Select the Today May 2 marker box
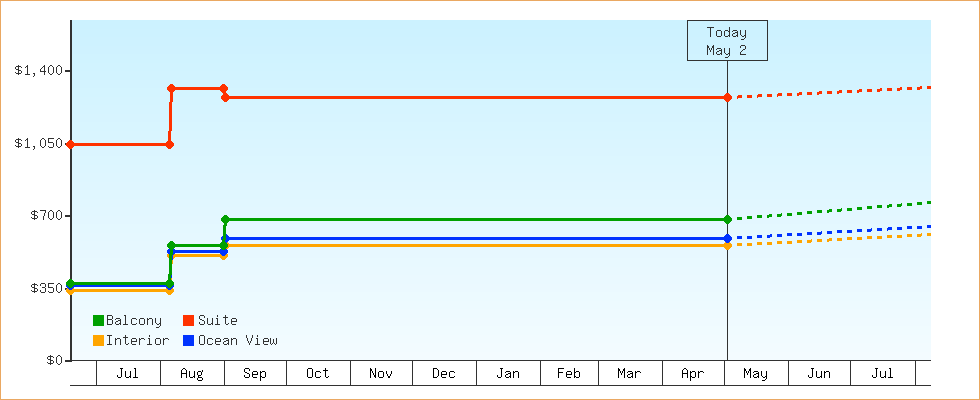980x400 pixels. (728, 41)
